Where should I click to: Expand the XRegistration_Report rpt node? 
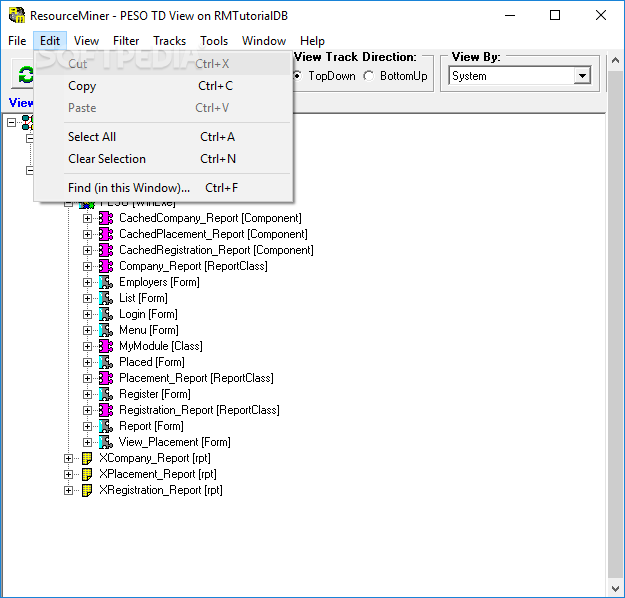click(68, 490)
